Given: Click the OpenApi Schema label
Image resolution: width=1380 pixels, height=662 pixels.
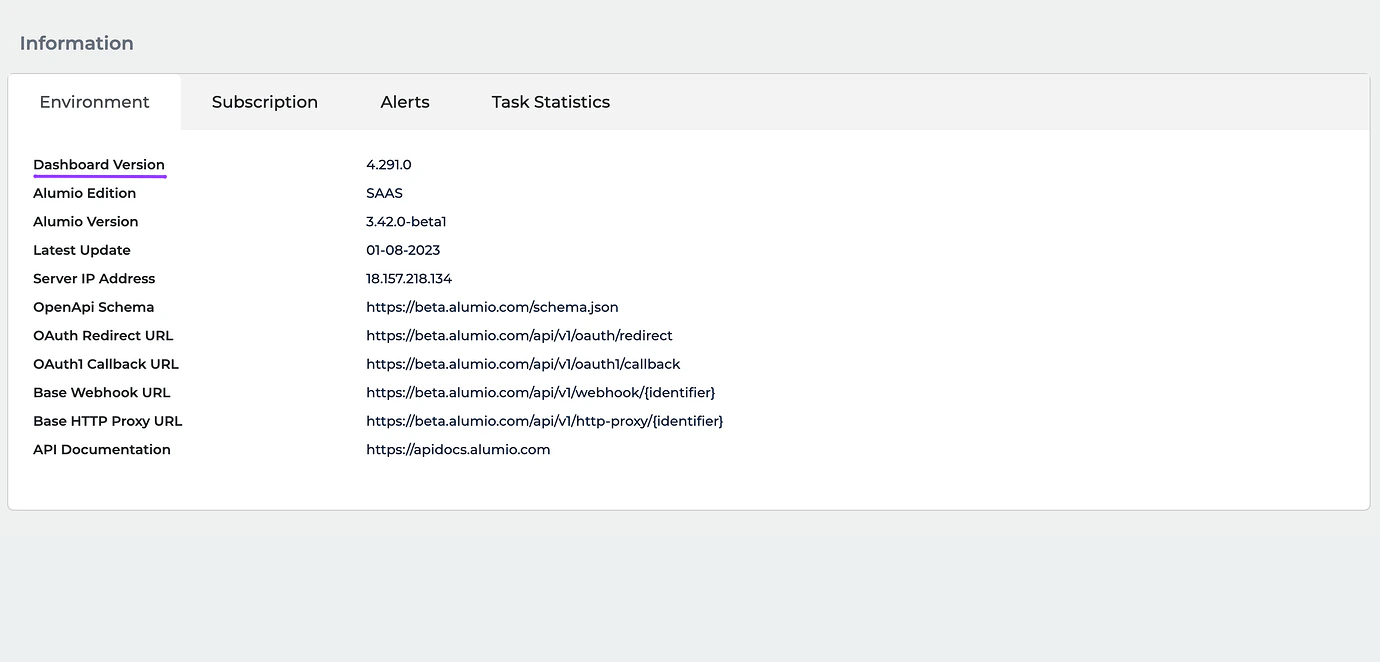Looking at the screenshot, I should tap(94, 307).
